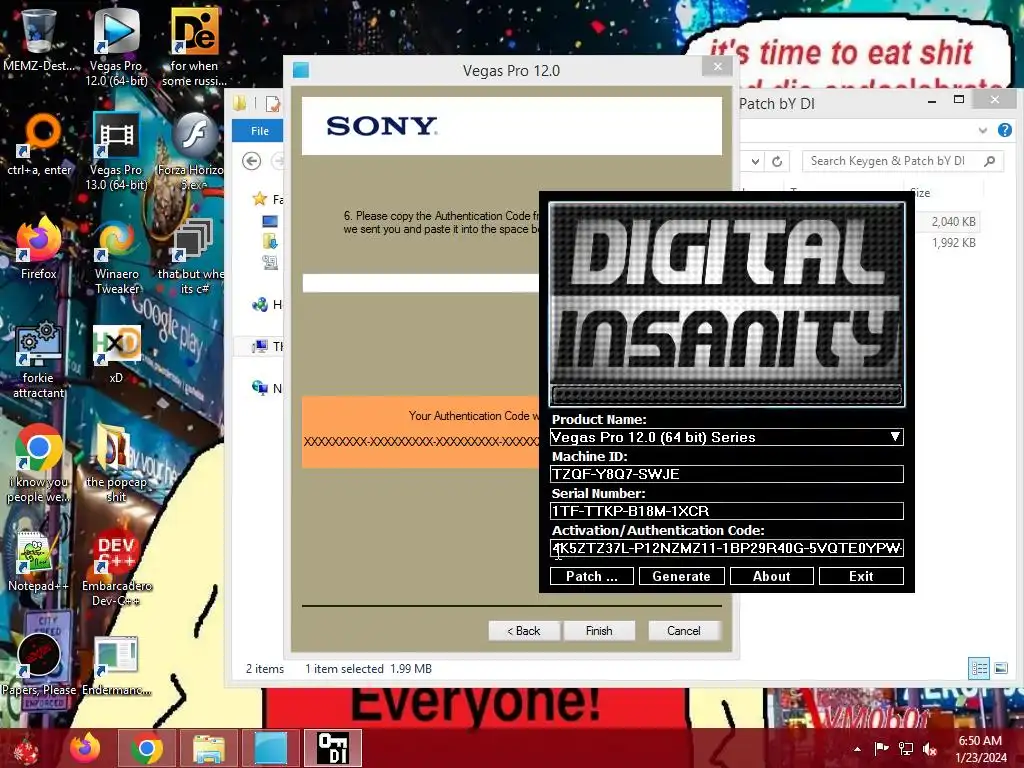The image size is (1024, 768).
Task: Expand the Explorer ribbon chevron
Action: click(x=982, y=131)
